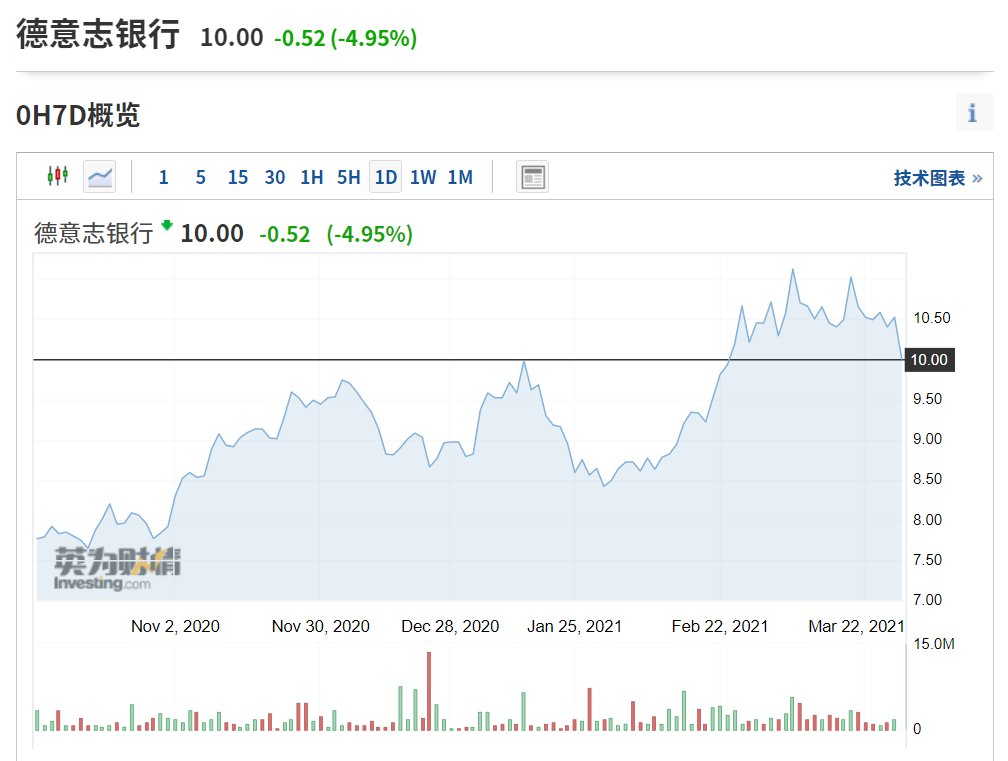Select the 5H interval

pyautogui.click(x=349, y=177)
